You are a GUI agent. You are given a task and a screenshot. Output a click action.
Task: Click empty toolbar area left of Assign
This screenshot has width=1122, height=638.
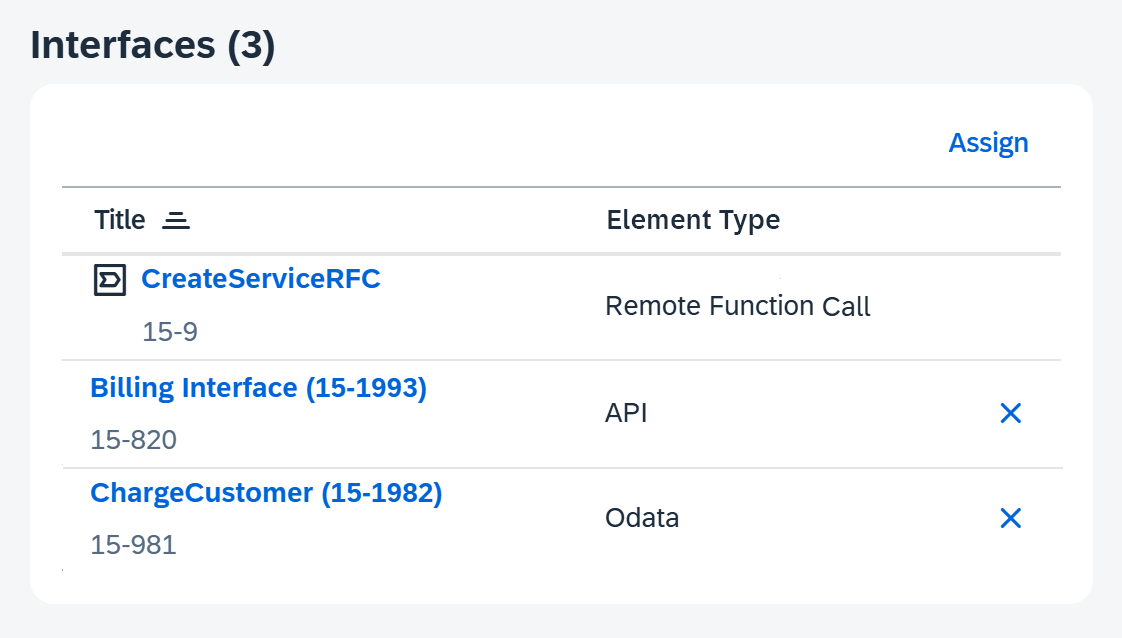point(500,143)
